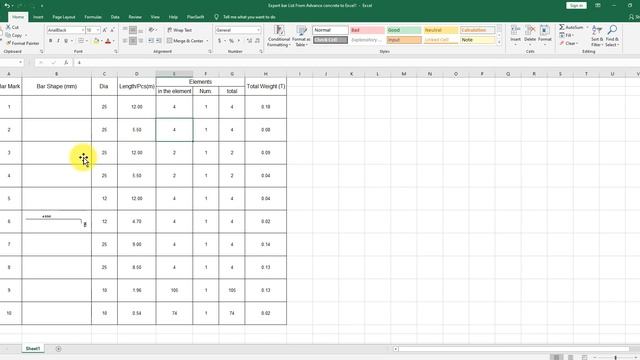Apply the Neutral cell style
The width and height of the screenshot is (640, 360).
440,30
